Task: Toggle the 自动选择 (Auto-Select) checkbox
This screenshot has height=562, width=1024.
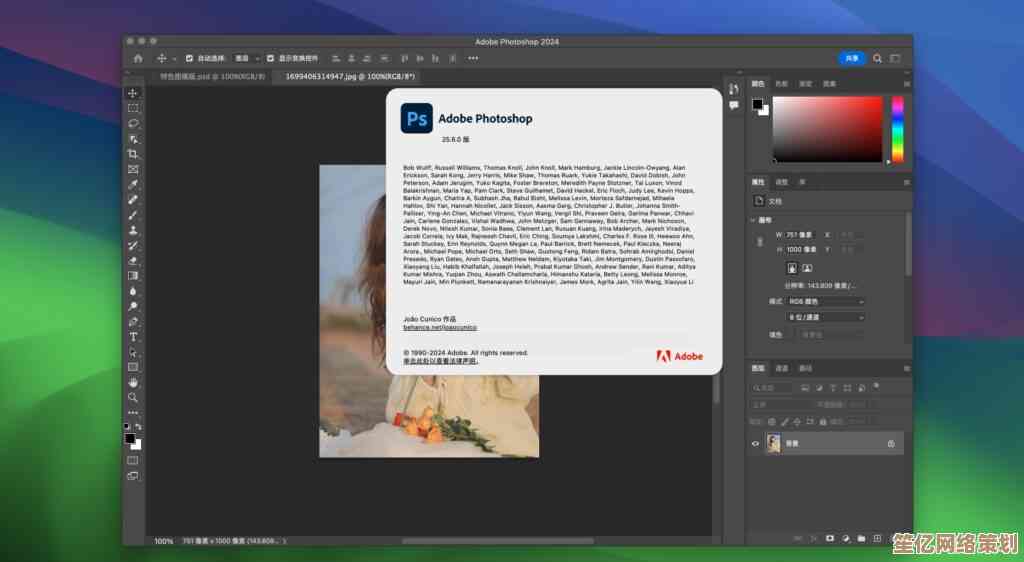Action: tap(190, 59)
